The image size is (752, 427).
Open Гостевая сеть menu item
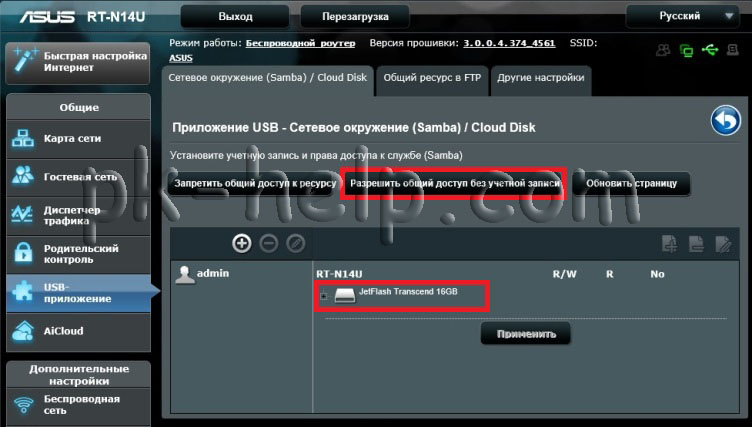[x=79, y=177]
